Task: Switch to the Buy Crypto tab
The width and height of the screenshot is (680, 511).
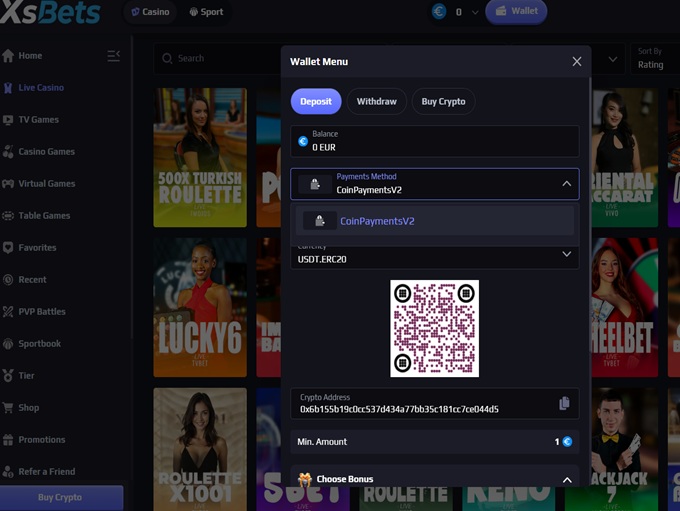Action: coord(443,101)
